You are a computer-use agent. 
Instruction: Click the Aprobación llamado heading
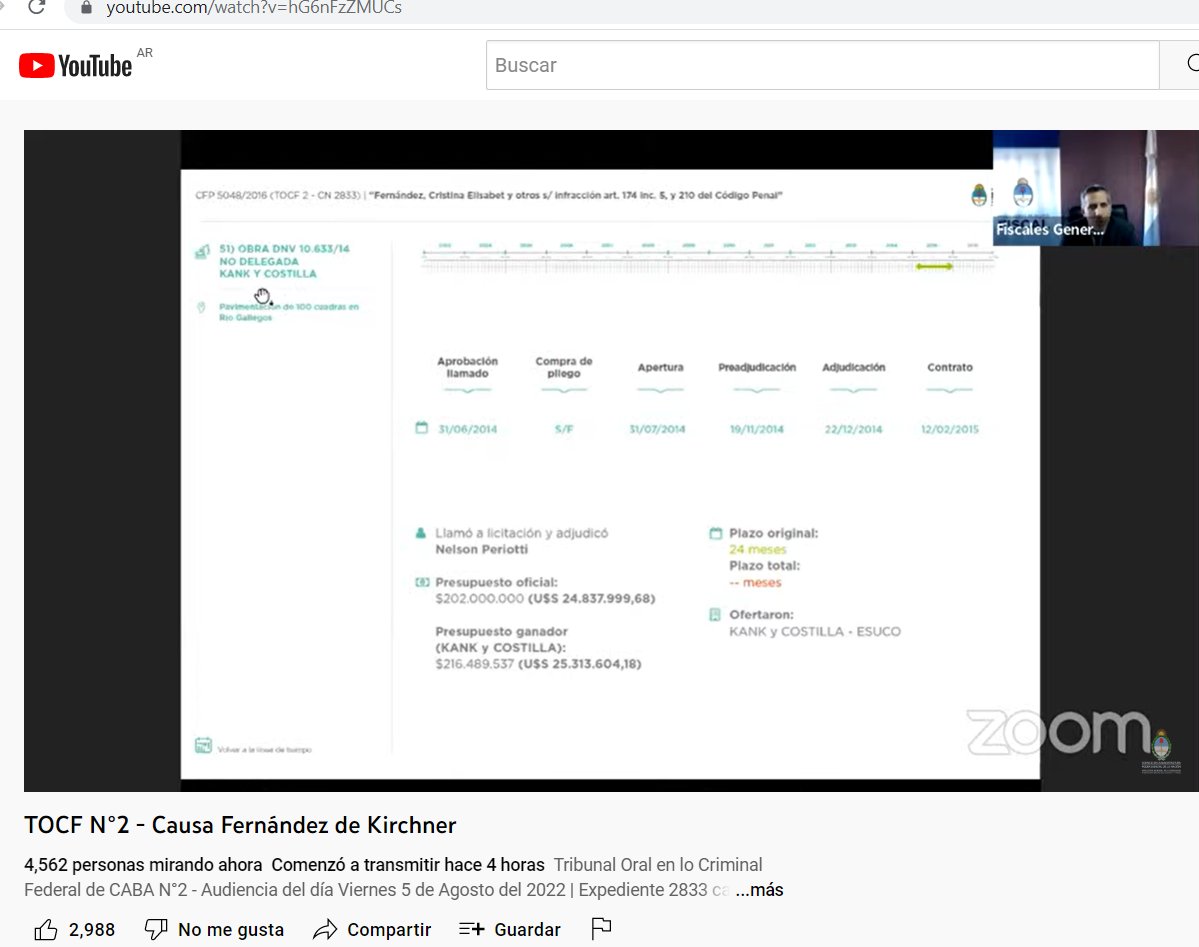[x=467, y=367]
